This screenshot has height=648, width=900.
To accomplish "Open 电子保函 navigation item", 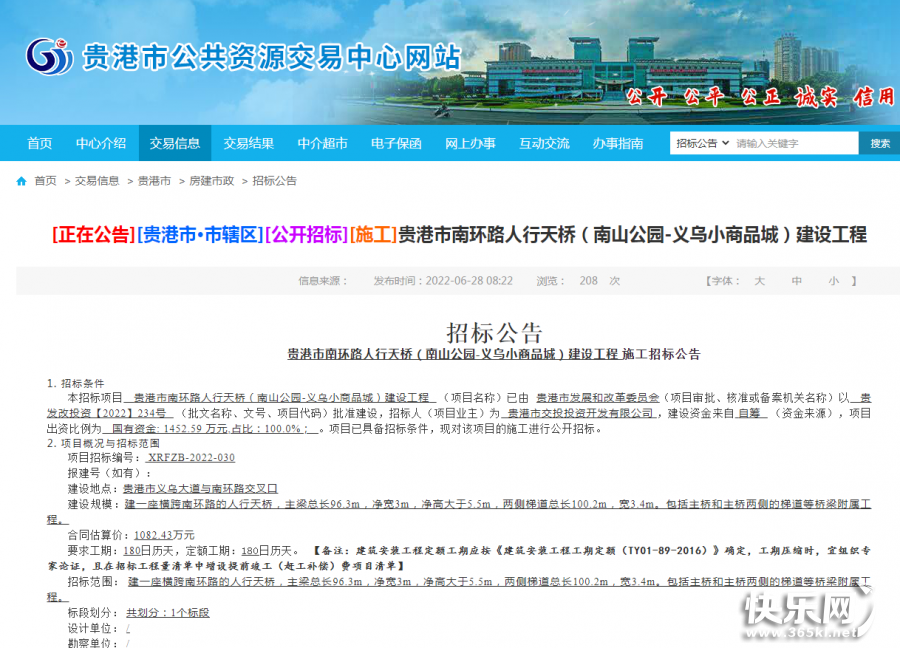I will click(396, 143).
